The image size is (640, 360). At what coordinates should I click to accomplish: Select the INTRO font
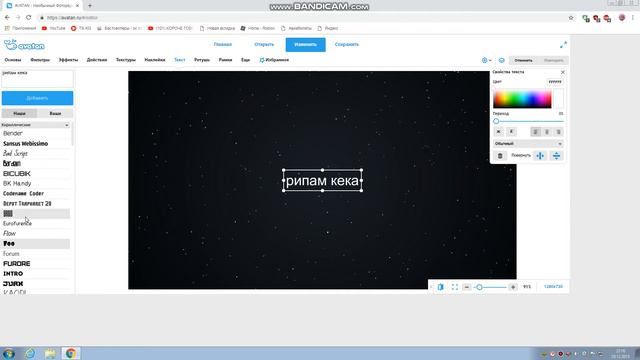(36, 273)
